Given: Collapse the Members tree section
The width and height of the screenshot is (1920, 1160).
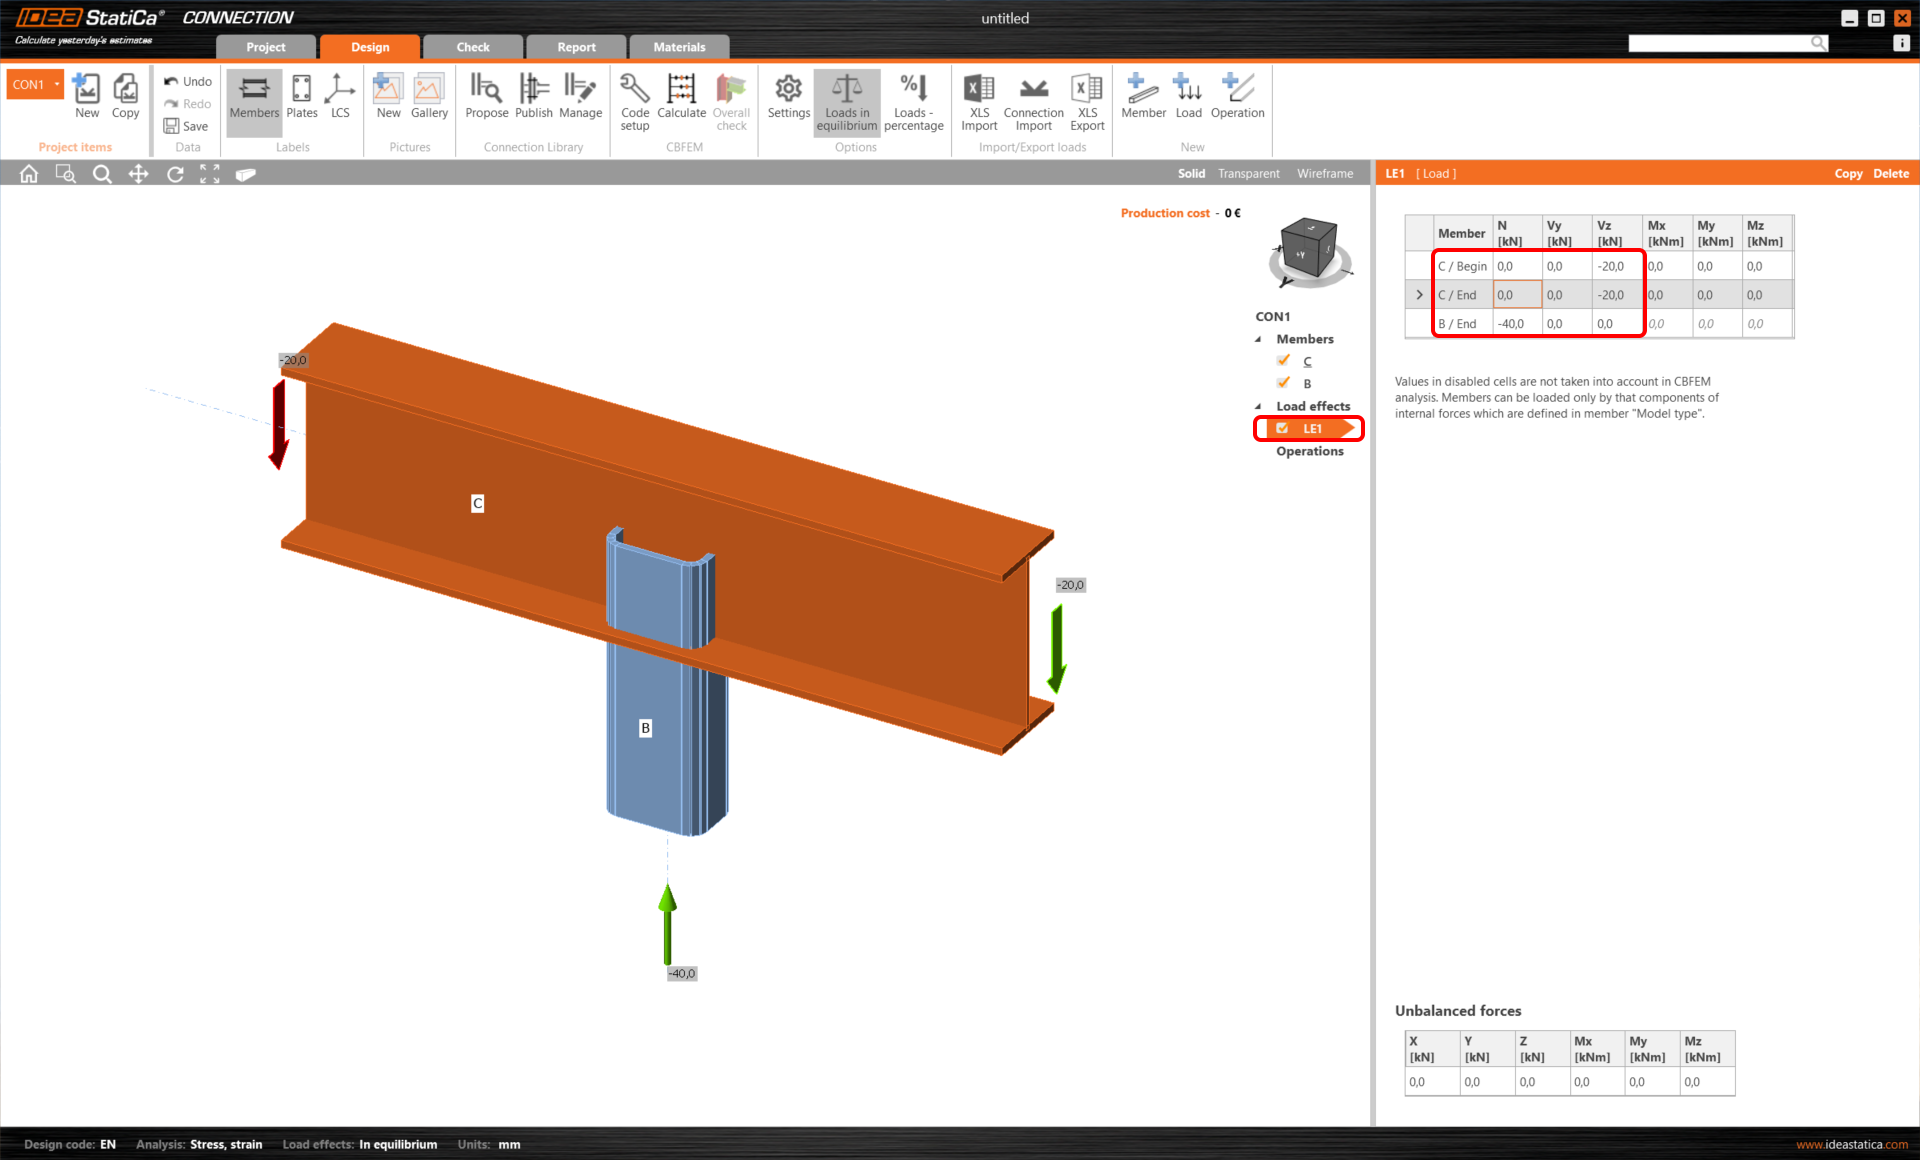Looking at the screenshot, I should pos(1258,339).
